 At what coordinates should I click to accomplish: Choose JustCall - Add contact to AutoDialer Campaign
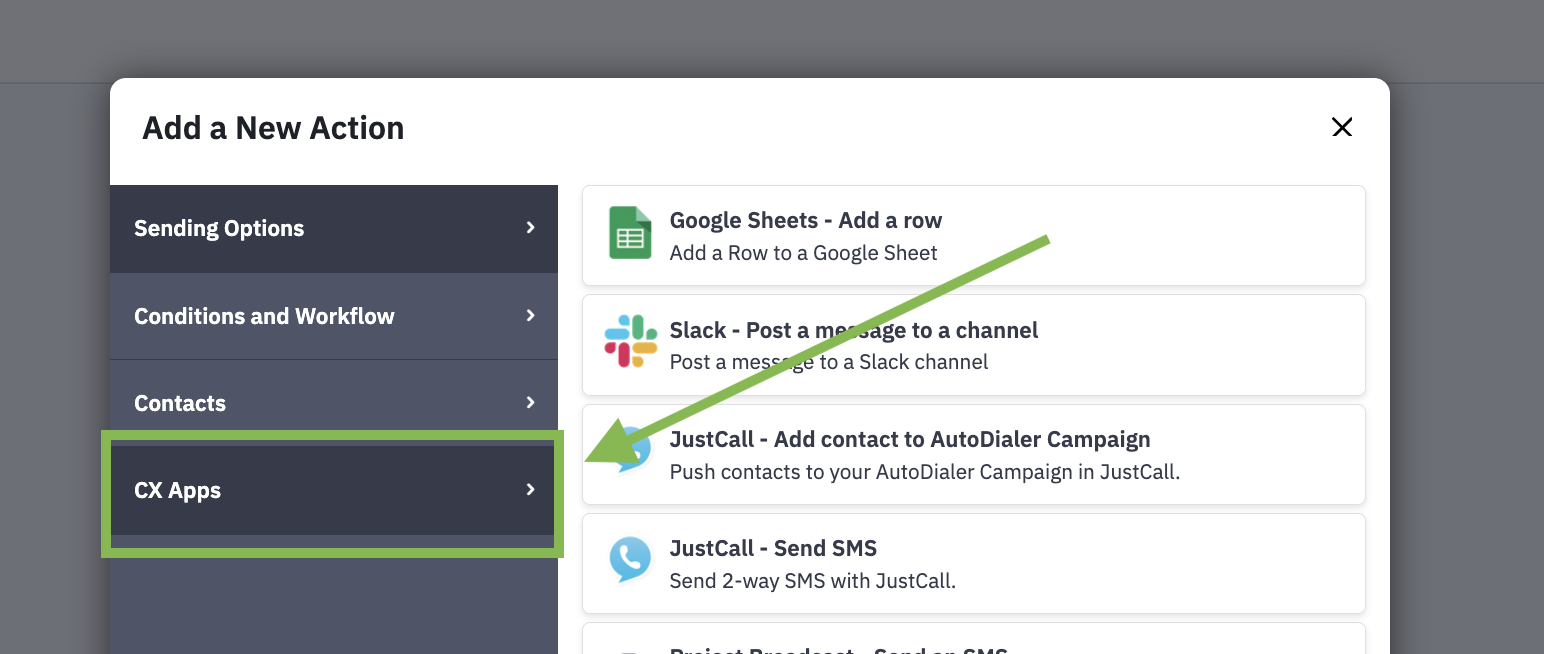coord(973,454)
